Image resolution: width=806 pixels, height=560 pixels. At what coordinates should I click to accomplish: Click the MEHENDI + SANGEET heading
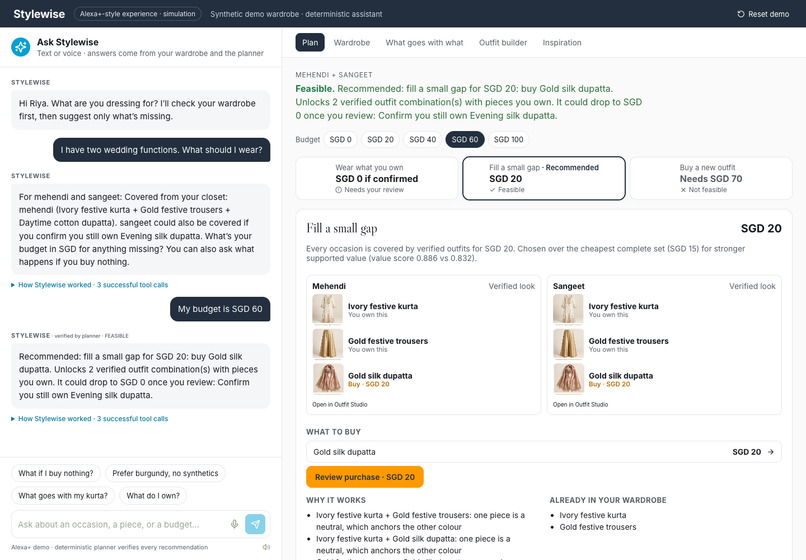click(334, 75)
